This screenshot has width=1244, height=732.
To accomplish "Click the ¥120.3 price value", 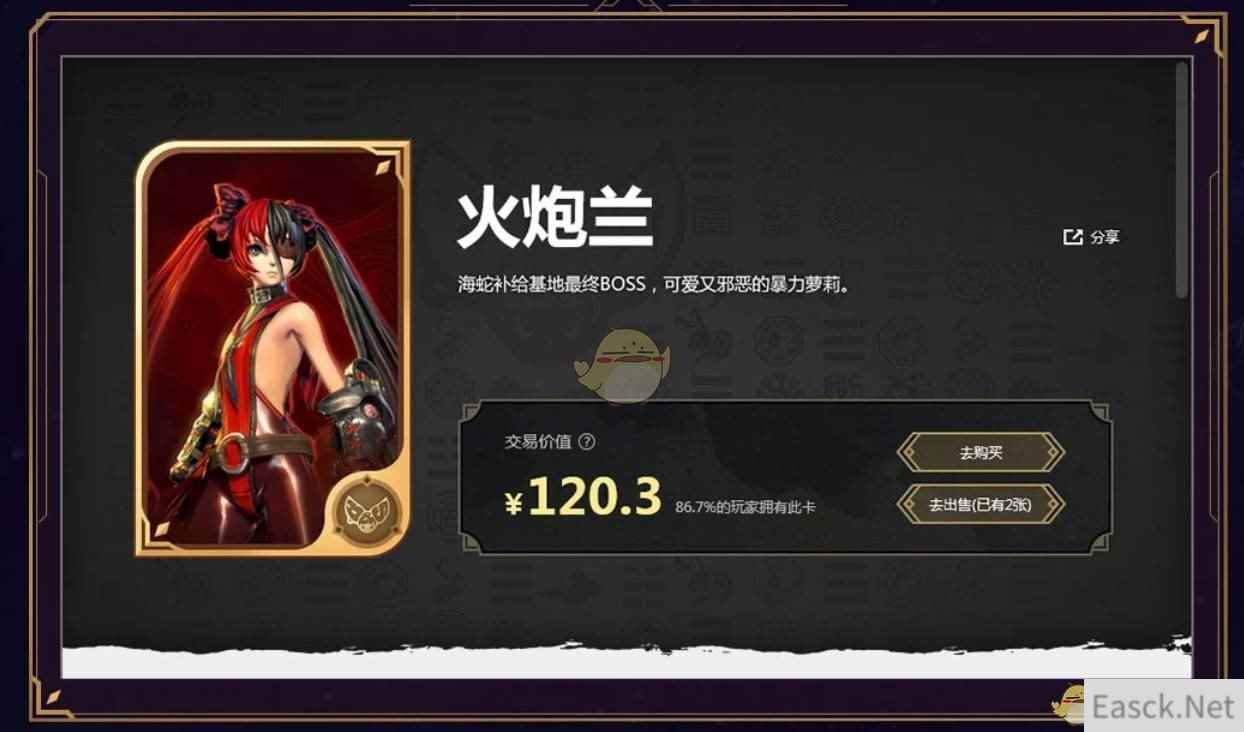I will [584, 497].
